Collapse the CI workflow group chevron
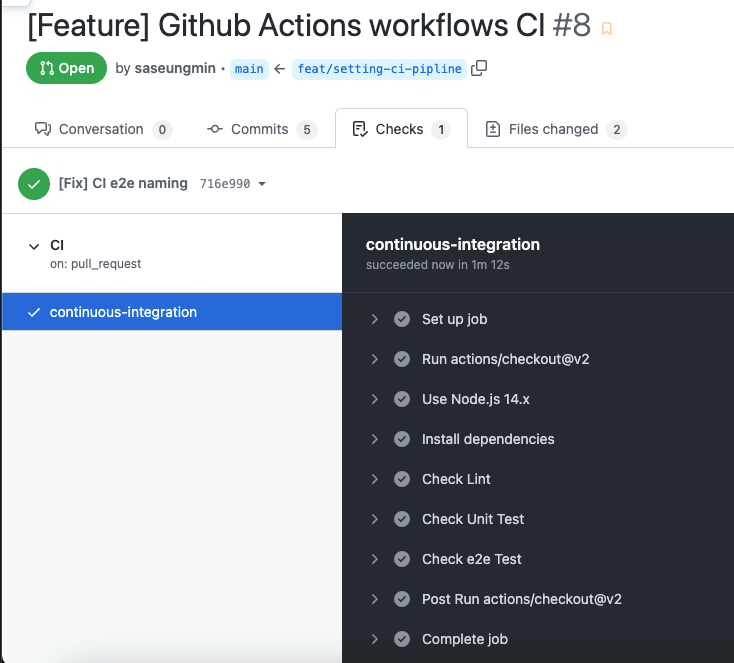 pos(34,246)
